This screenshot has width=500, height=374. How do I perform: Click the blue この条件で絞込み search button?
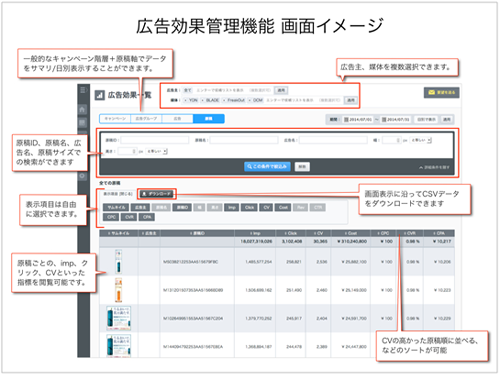[x=267, y=166]
